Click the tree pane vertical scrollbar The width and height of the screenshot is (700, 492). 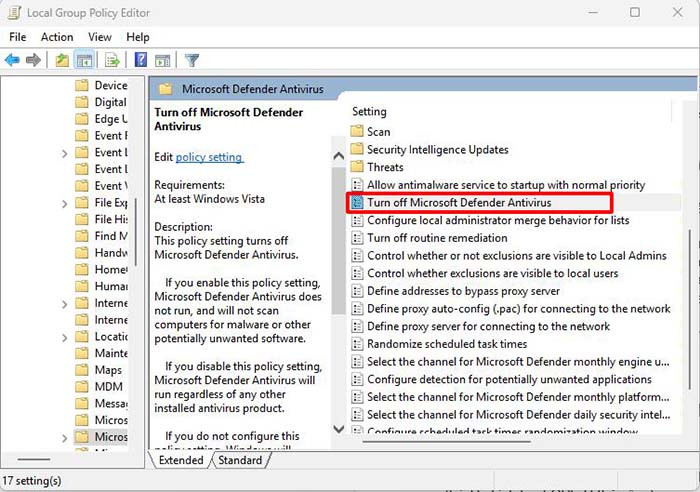click(x=135, y=232)
